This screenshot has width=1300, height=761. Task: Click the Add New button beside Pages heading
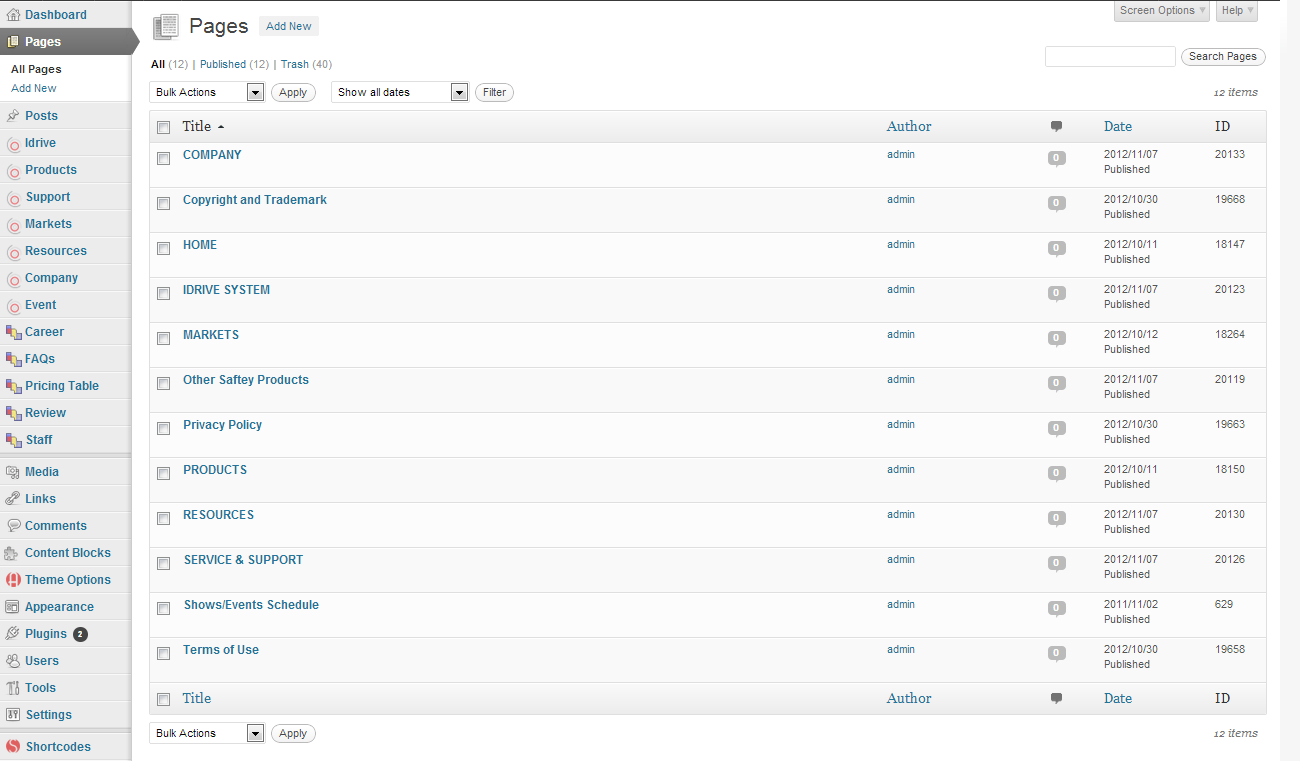point(289,26)
